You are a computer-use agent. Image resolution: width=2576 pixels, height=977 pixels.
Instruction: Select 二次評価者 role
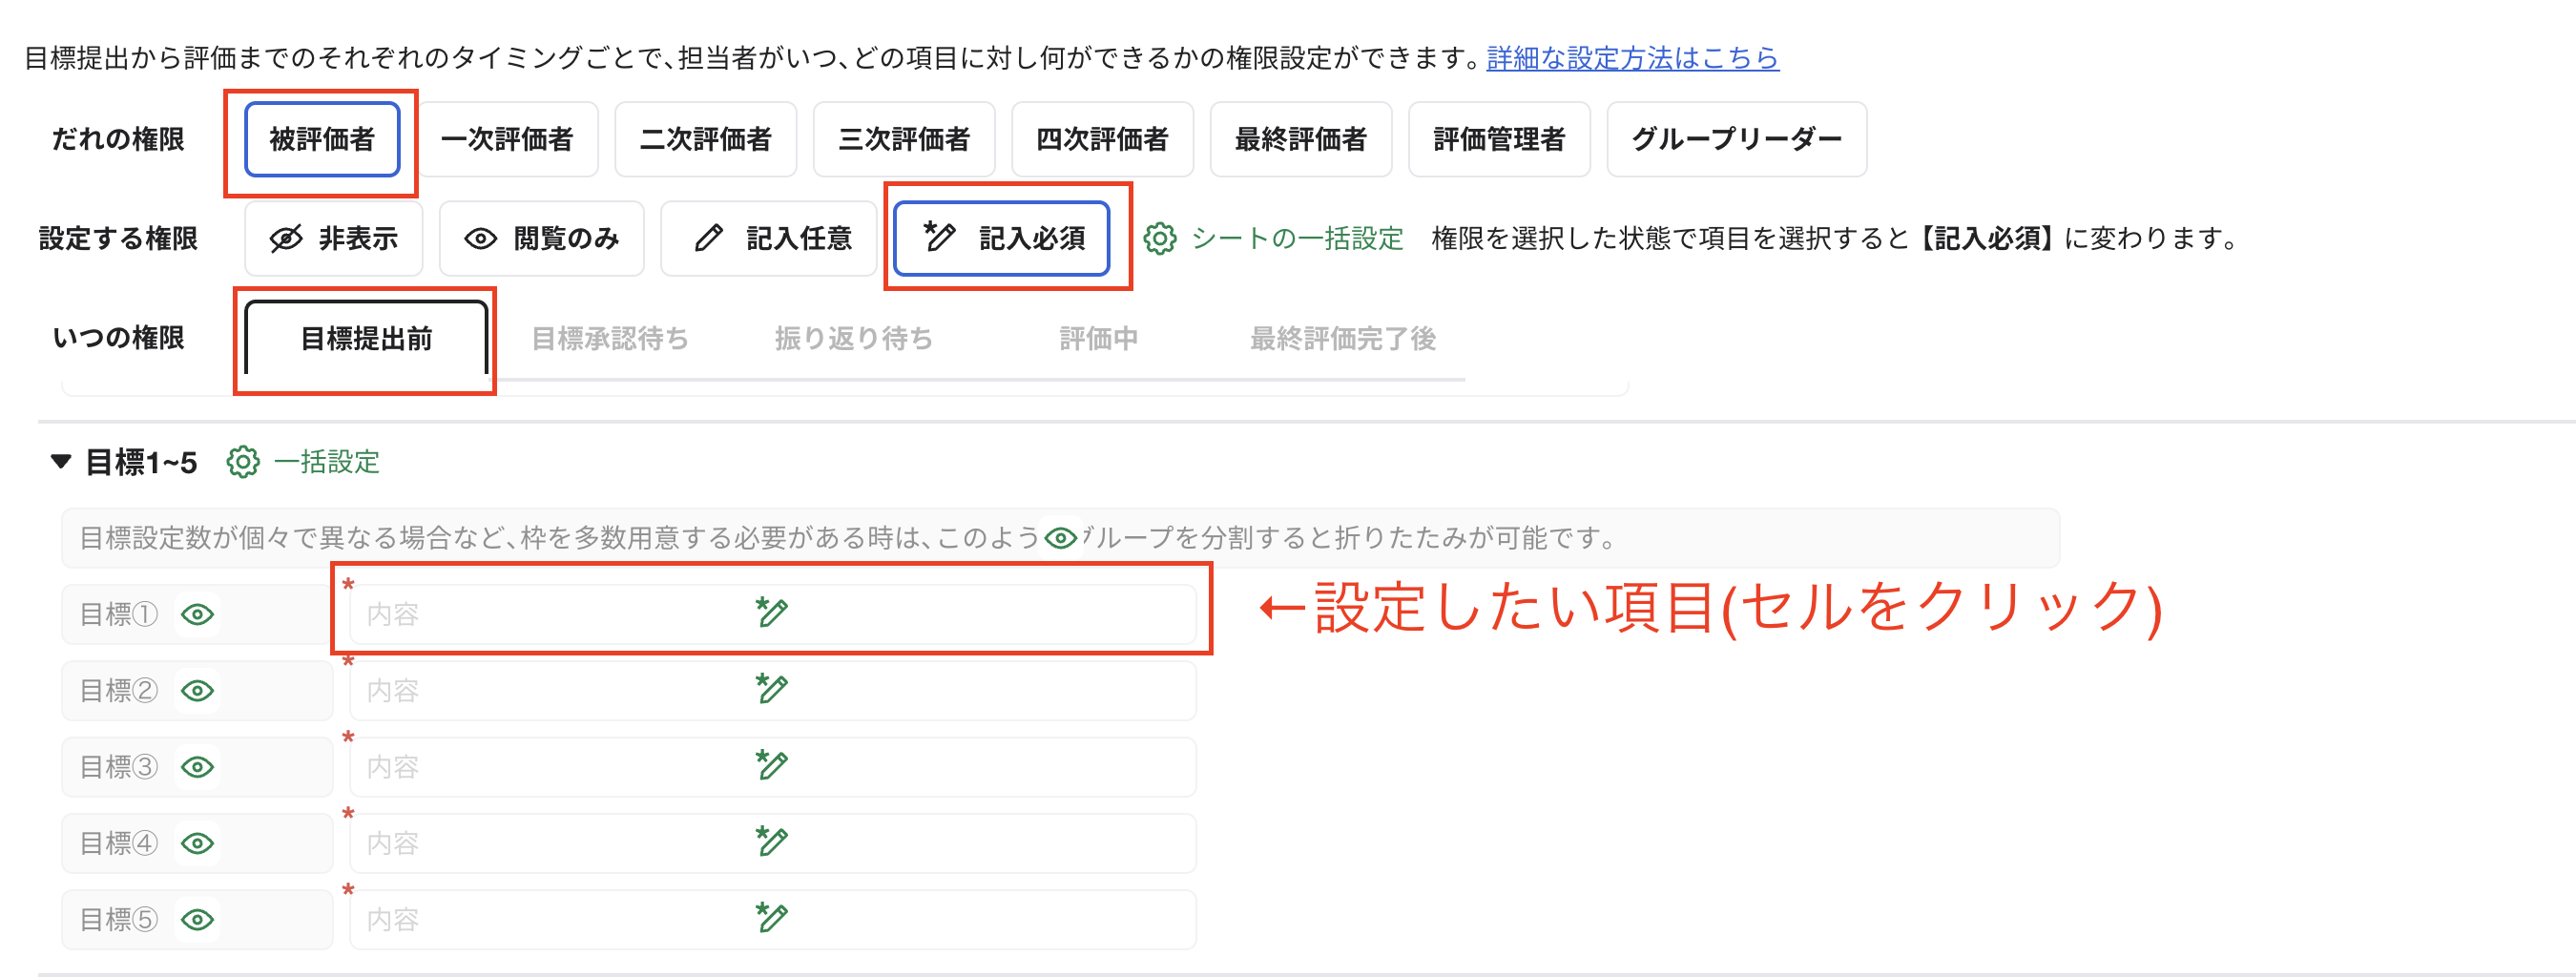point(705,140)
